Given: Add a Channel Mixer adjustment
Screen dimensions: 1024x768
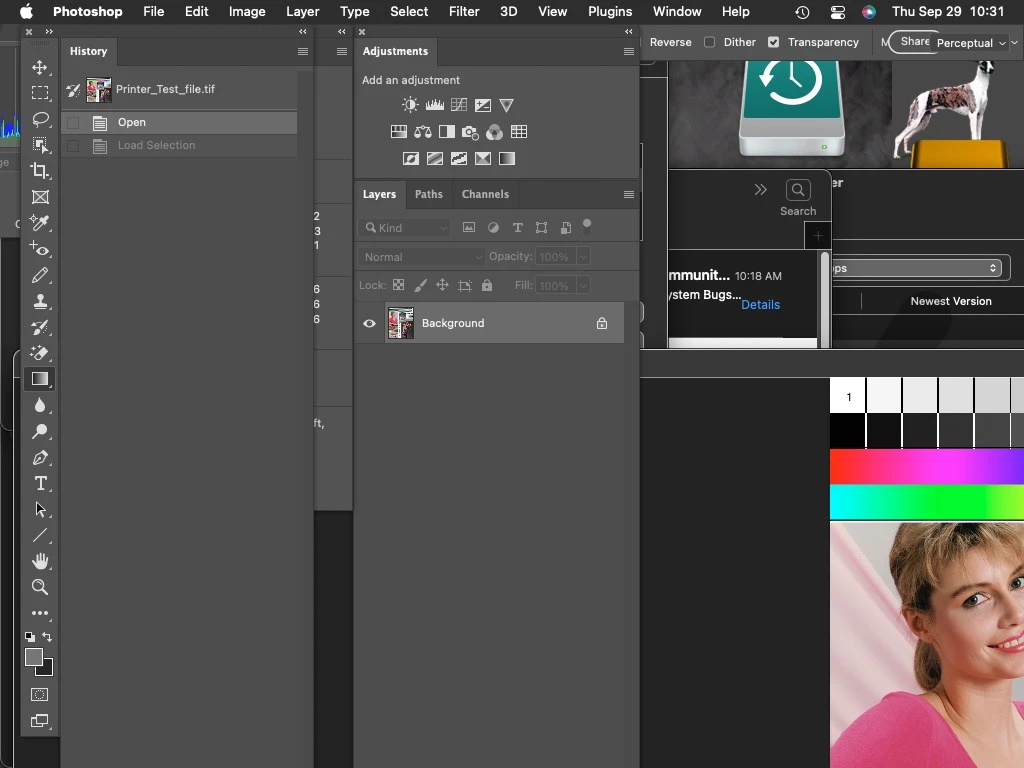Looking at the screenshot, I should click(494, 133).
